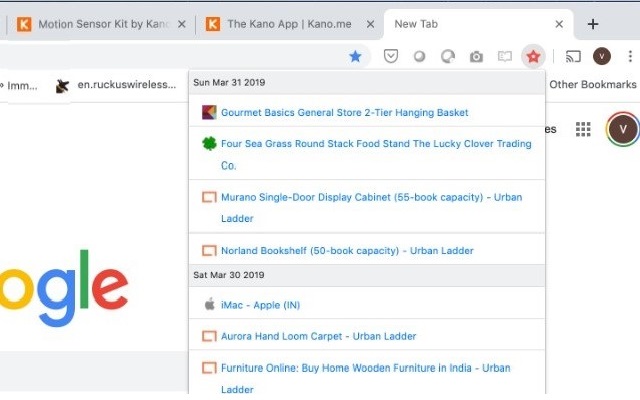Click the ruckuswireless dog favicon
The image size is (640, 400).
tap(62, 86)
